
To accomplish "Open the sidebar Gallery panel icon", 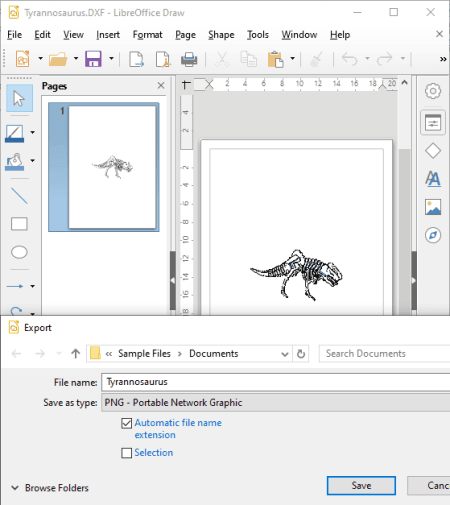I will pyautogui.click(x=433, y=207).
